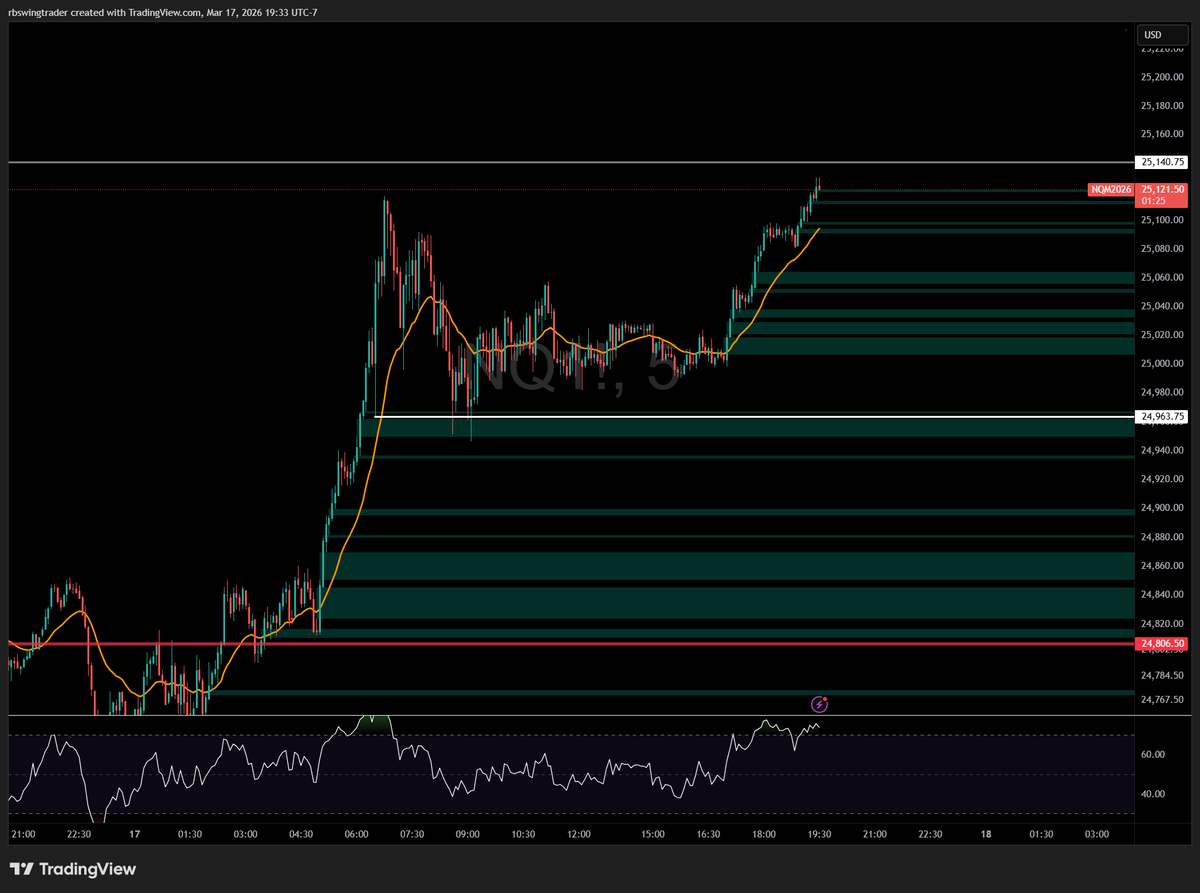The height and width of the screenshot is (893, 1200).
Task: Click 25,160.00 on the price axis
Action: tap(1161, 134)
